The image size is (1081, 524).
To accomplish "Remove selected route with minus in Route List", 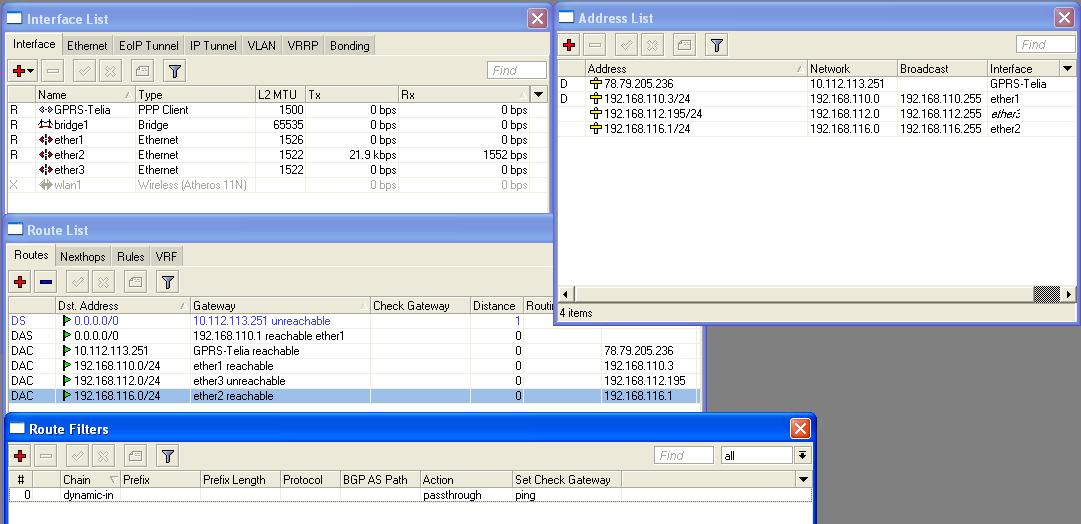I will coord(46,281).
